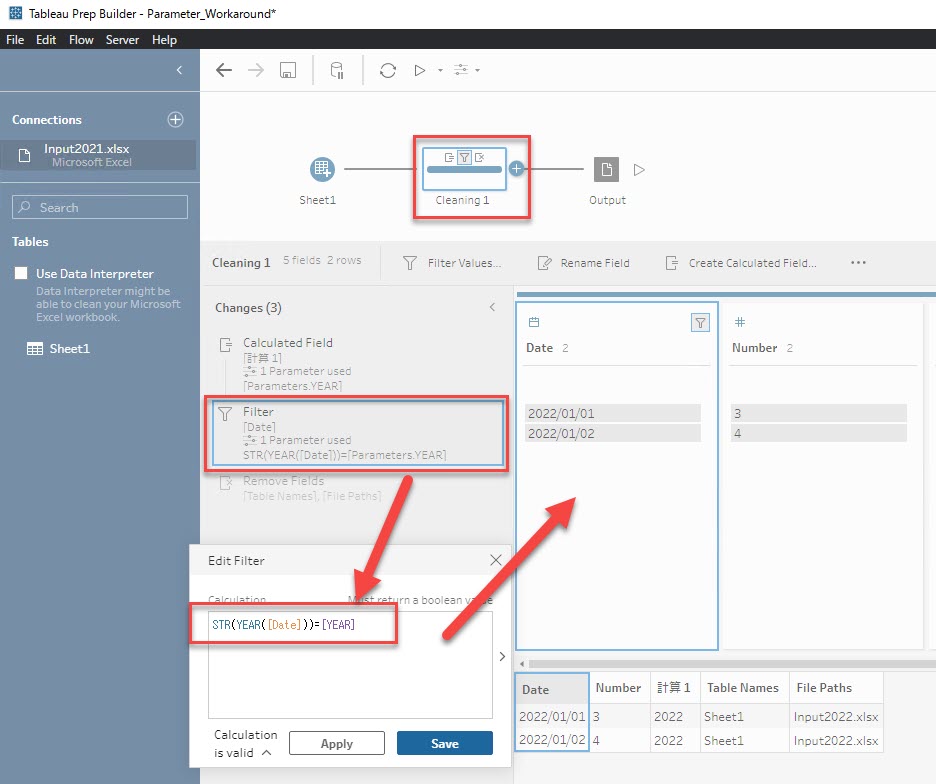Click the filter icon on the Cleaning 1 step
Screen dimensions: 936x784
(x=464, y=158)
